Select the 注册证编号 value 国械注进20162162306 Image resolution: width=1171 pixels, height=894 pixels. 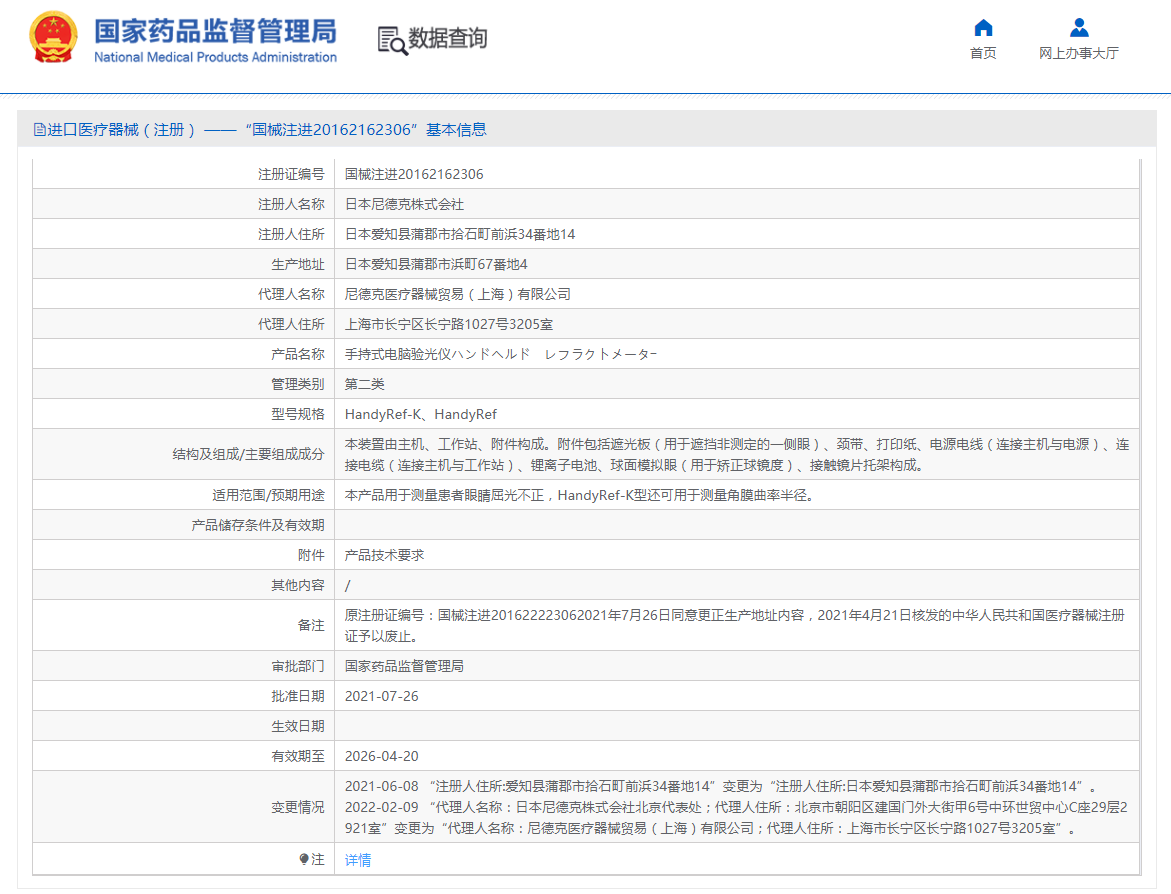pyautogui.click(x=414, y=174)
